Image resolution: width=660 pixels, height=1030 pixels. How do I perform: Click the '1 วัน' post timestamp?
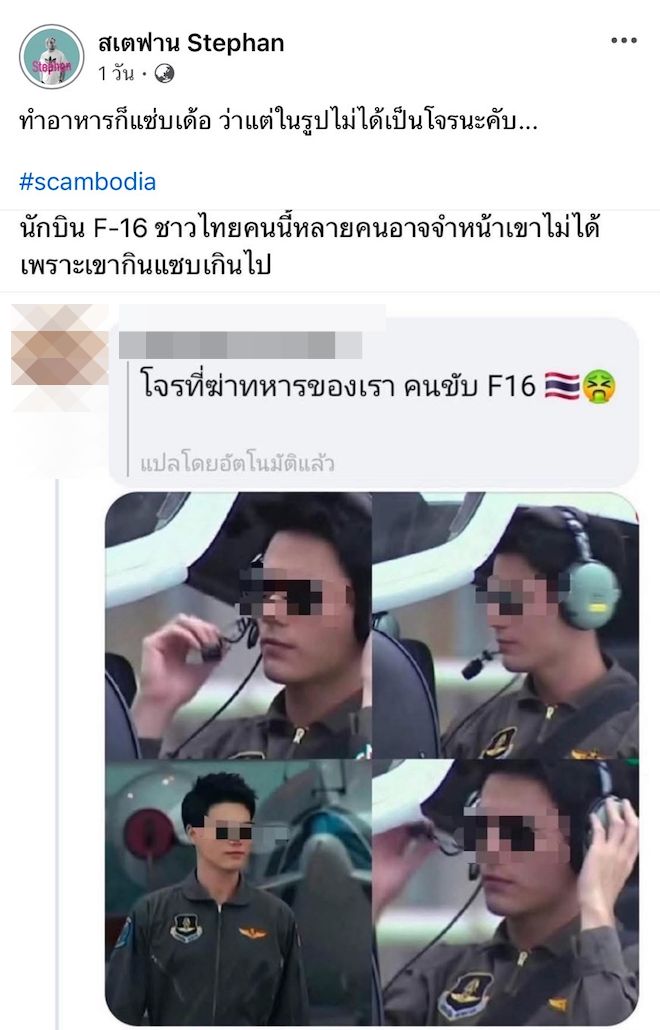[116, 74]
